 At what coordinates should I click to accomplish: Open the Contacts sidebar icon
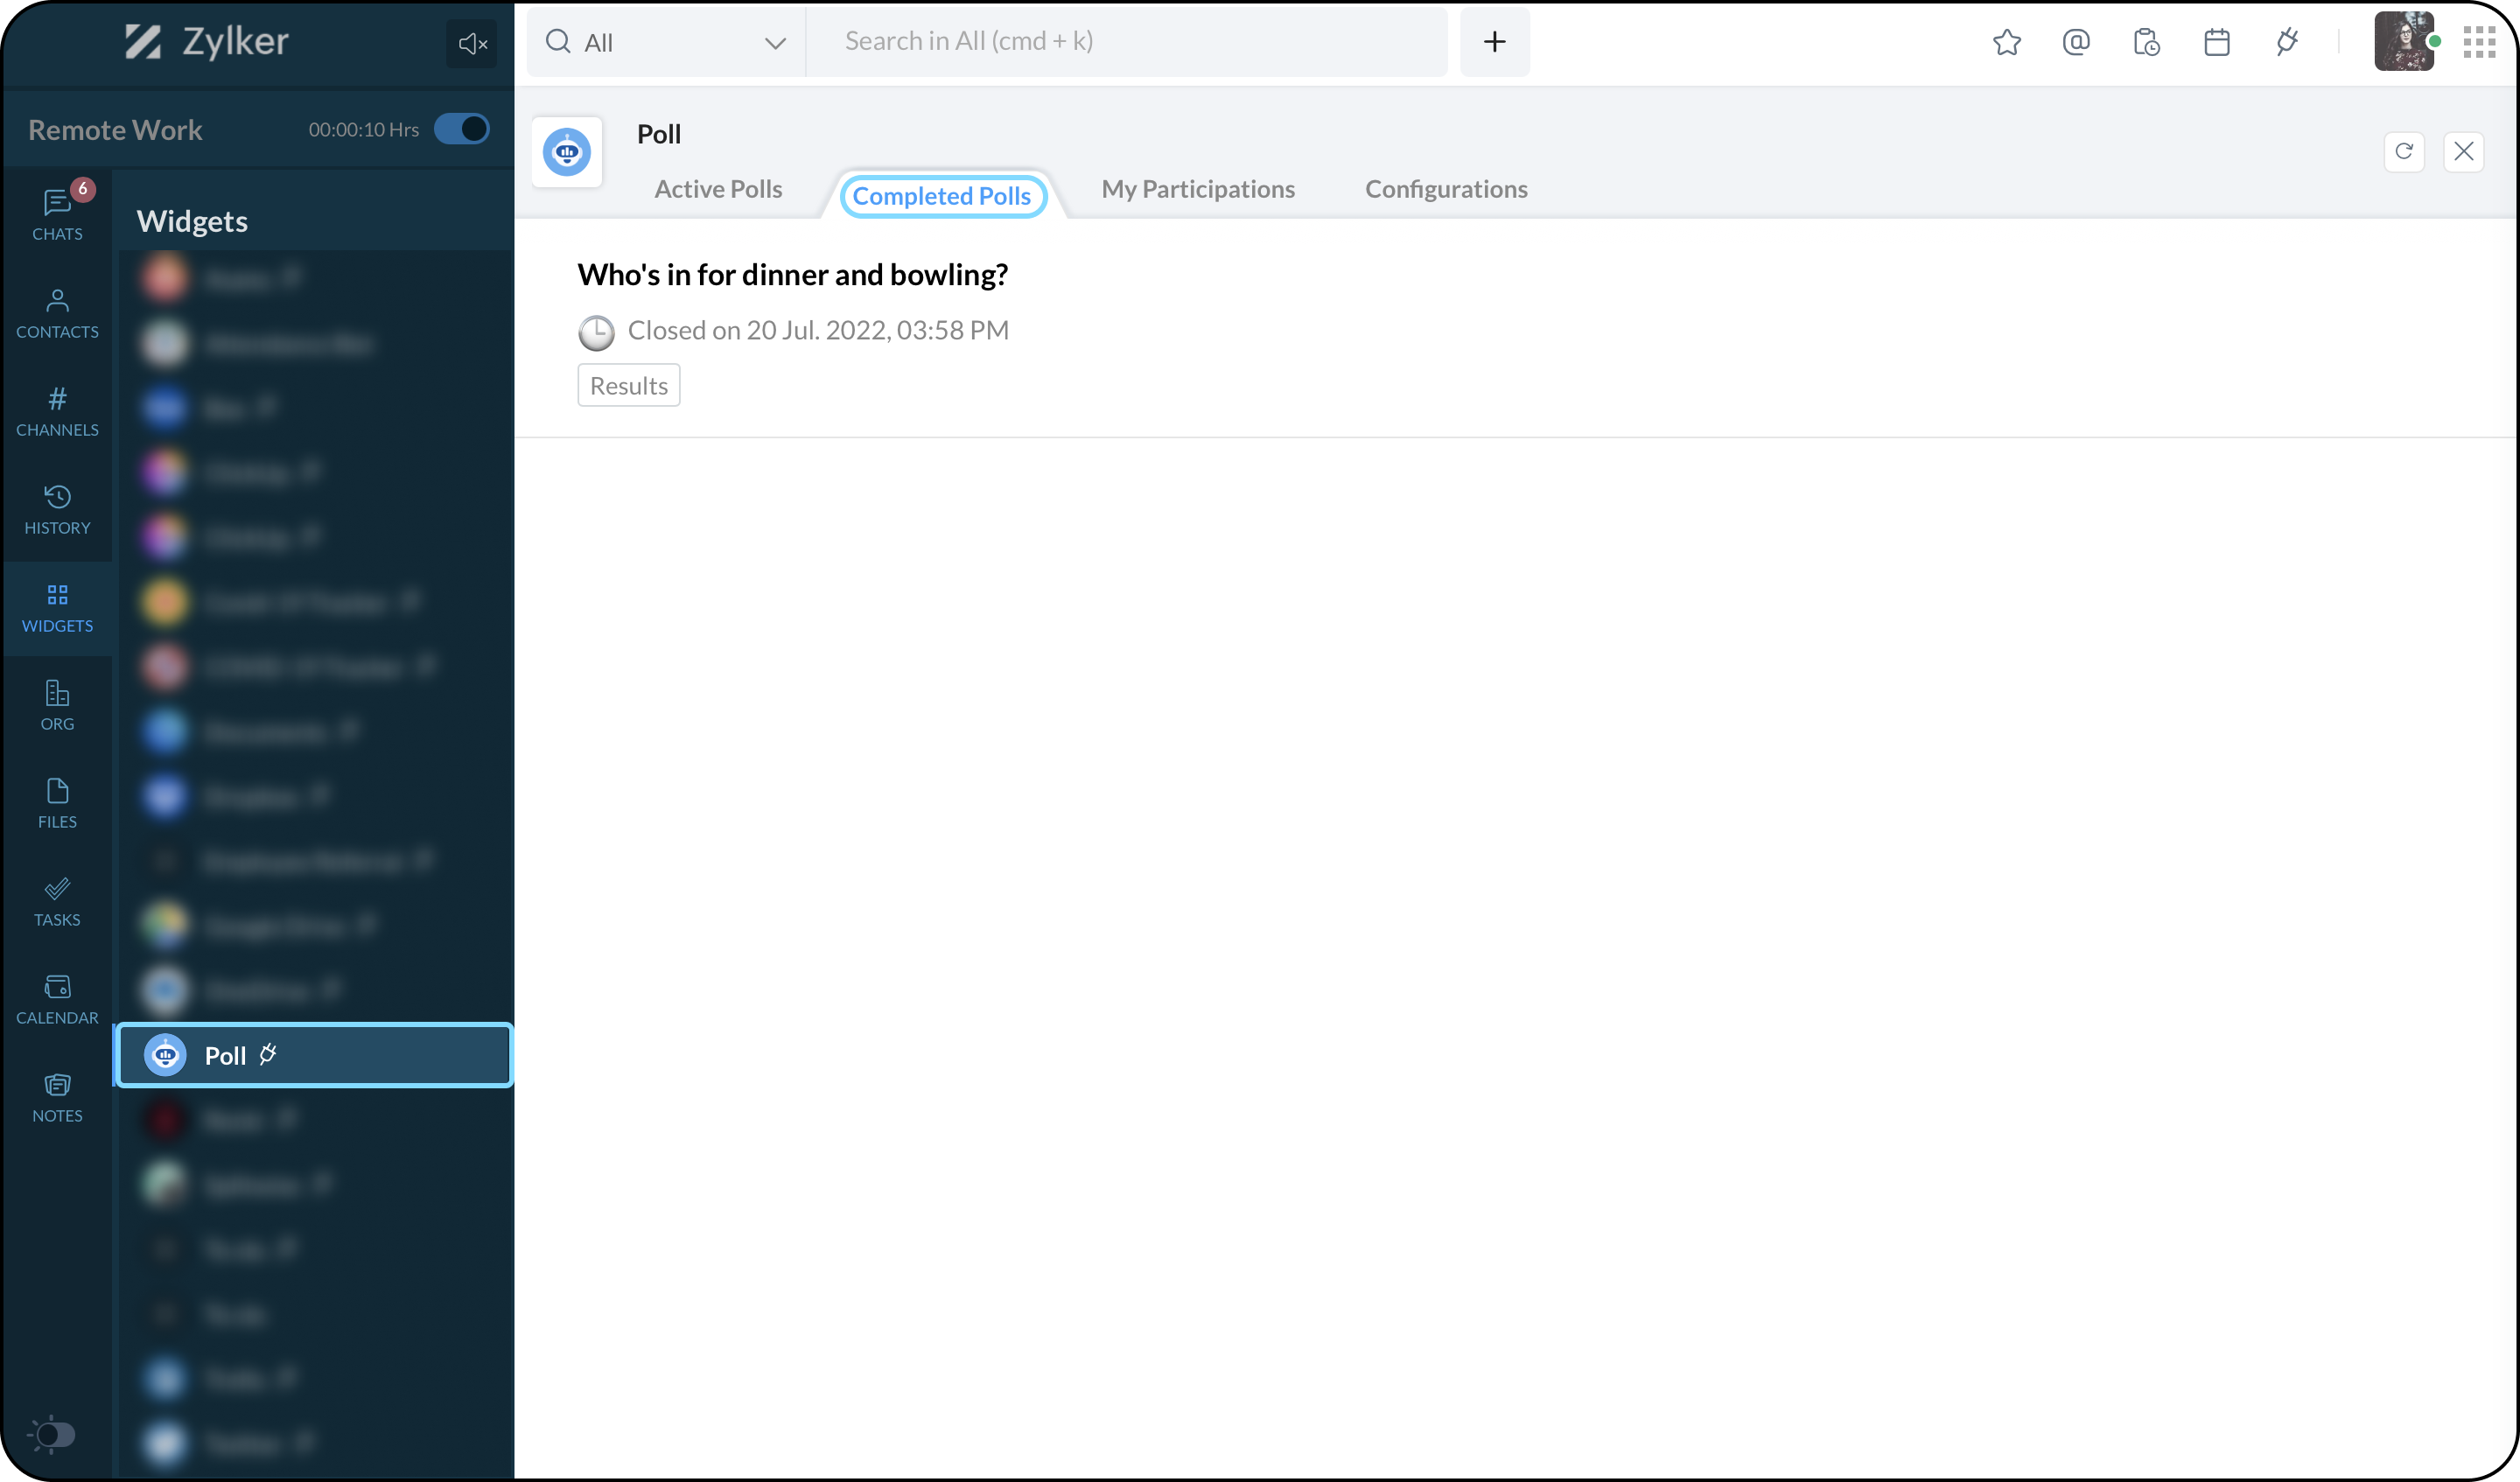[x=57, y=313]
